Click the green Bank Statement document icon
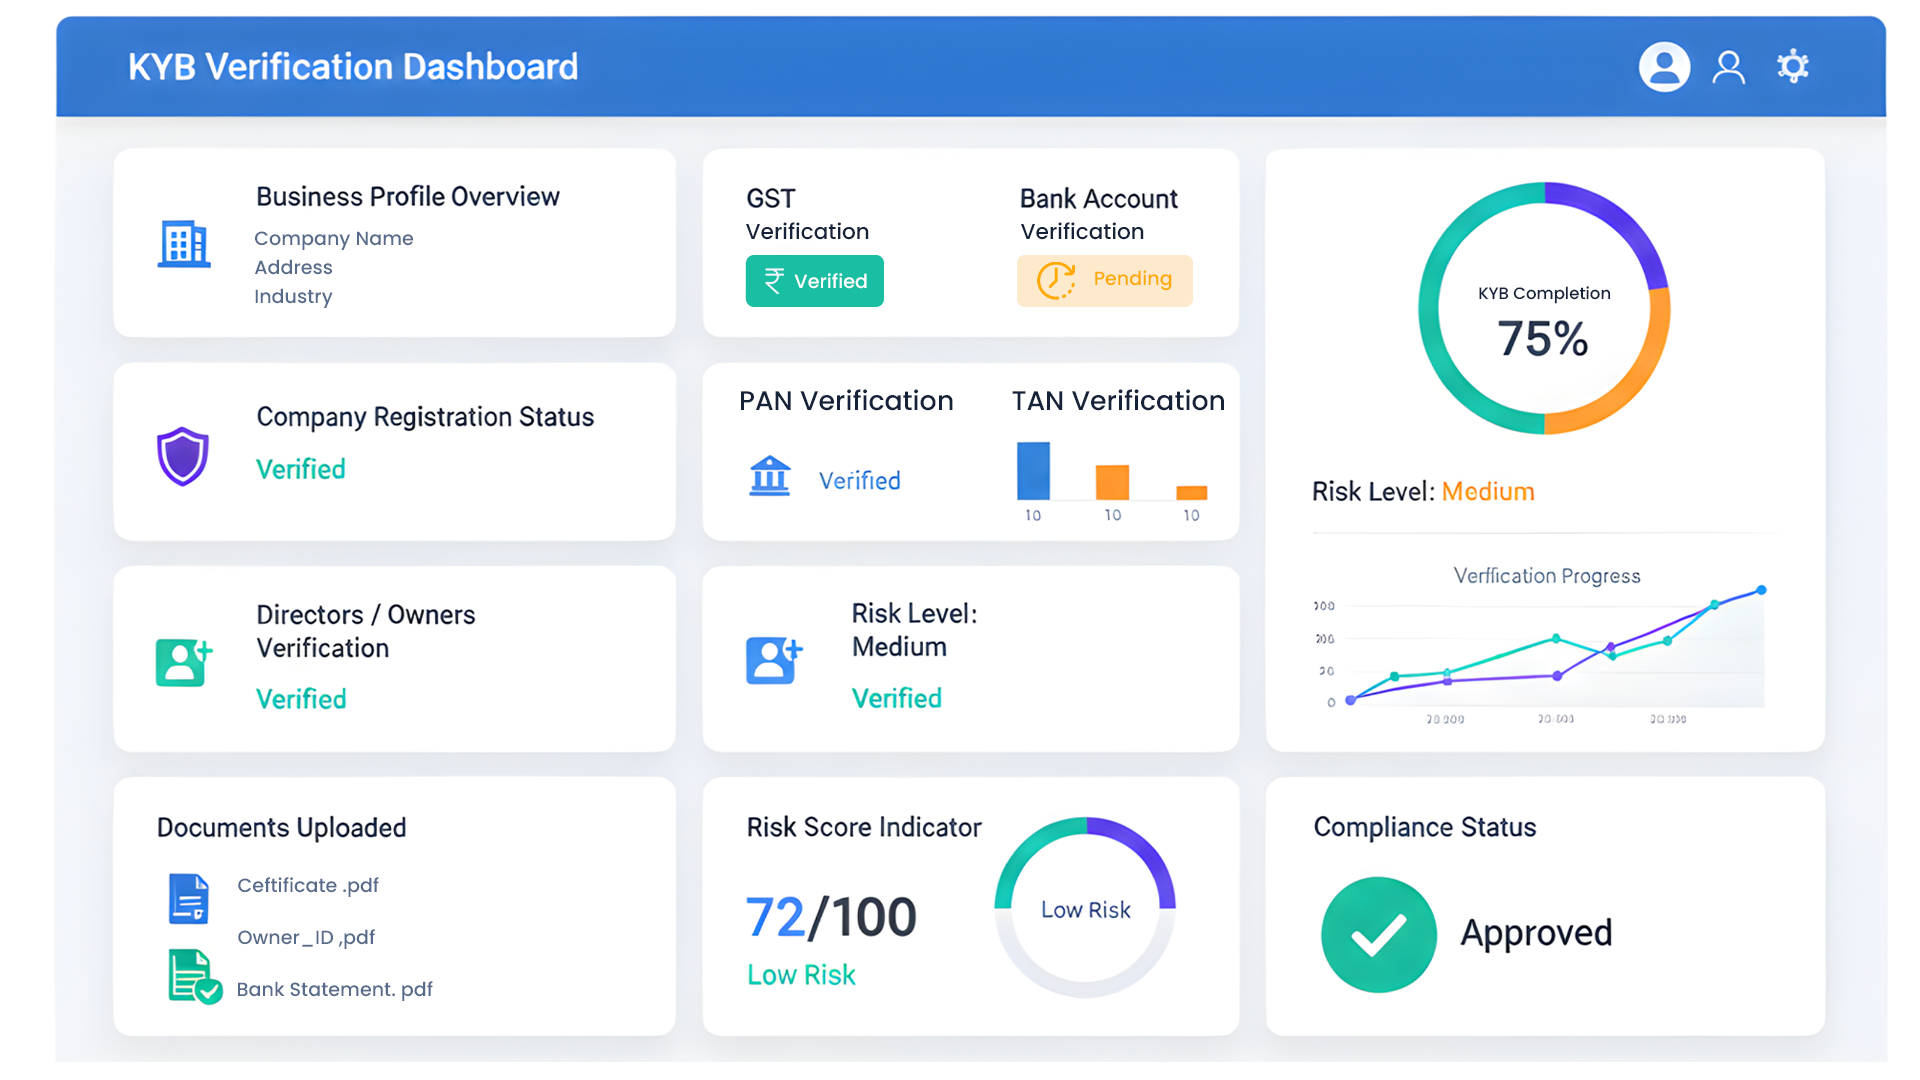Viewport: 1920px width, 1080px height. pyautogui.click(x=192, y=977)
